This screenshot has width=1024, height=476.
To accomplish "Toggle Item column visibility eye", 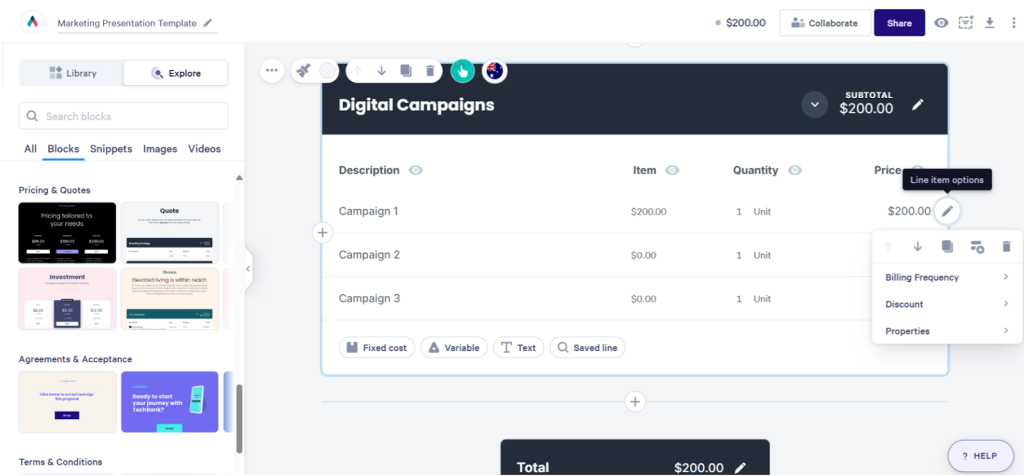I will [x=672, y=170].
